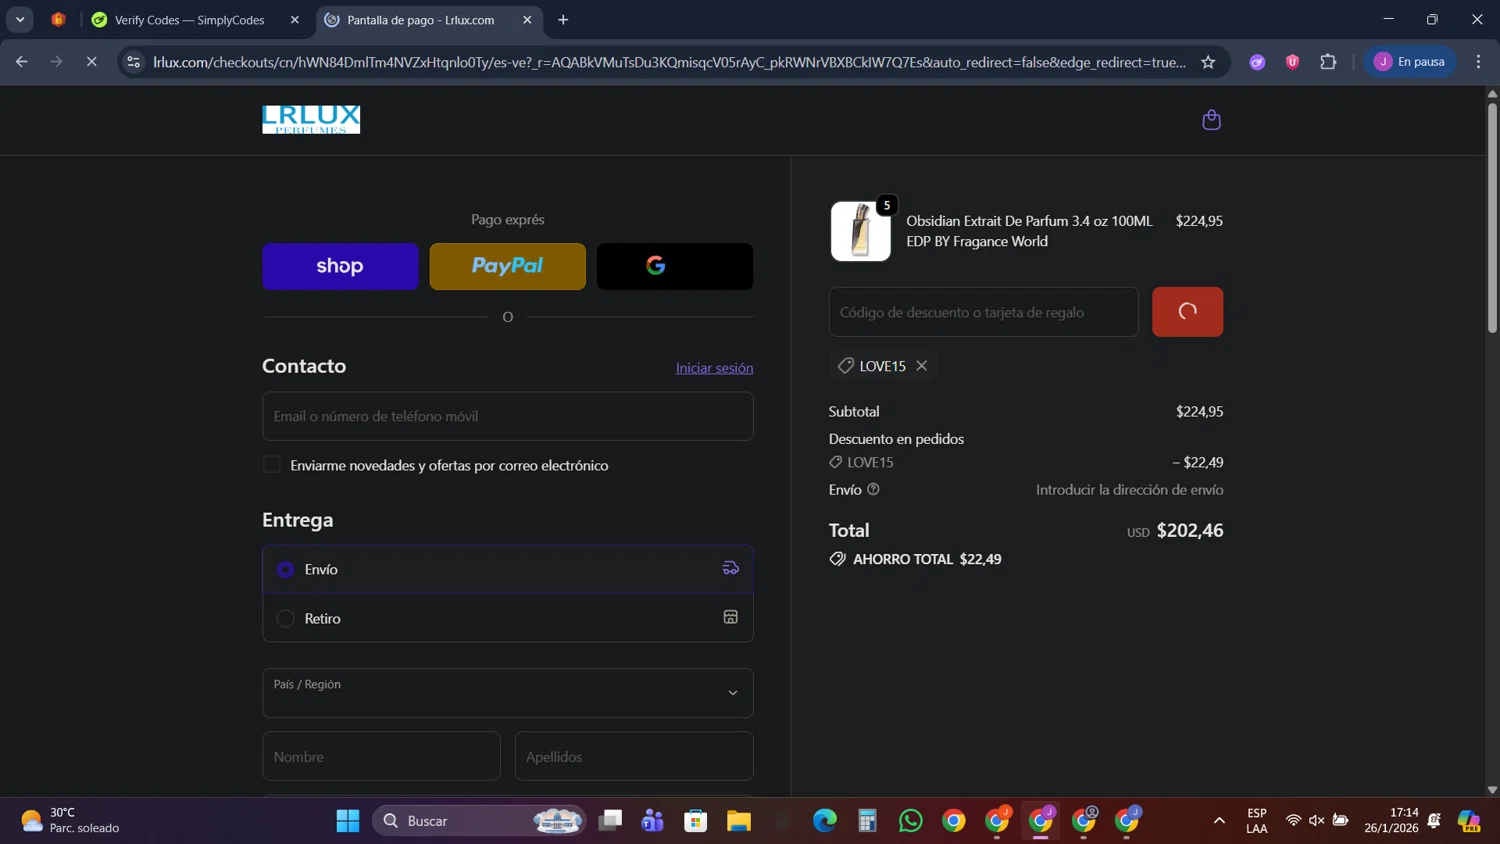Click the store pickup icon in Retiro row

point(731,618)
